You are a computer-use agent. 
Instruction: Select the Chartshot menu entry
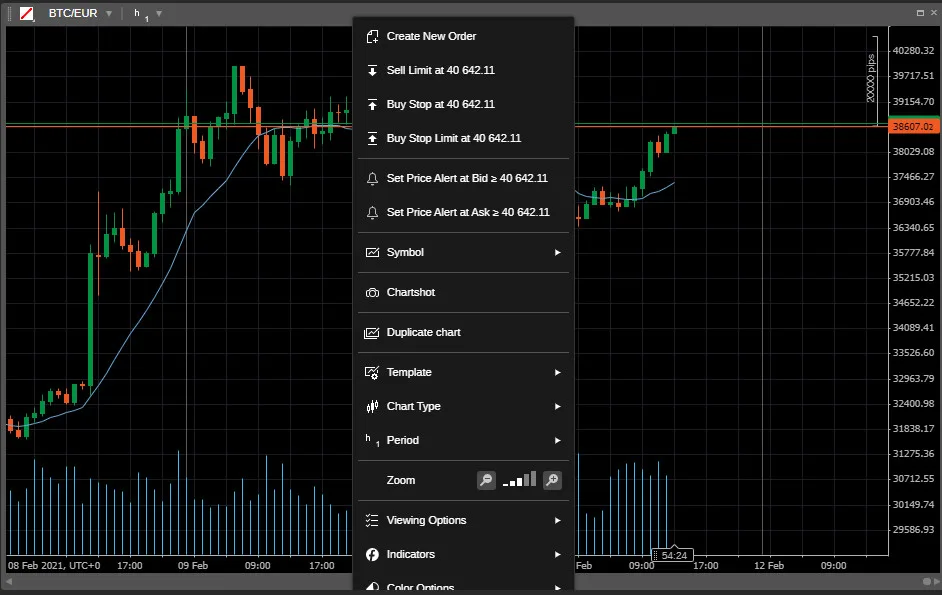click(x=463, y=293)
